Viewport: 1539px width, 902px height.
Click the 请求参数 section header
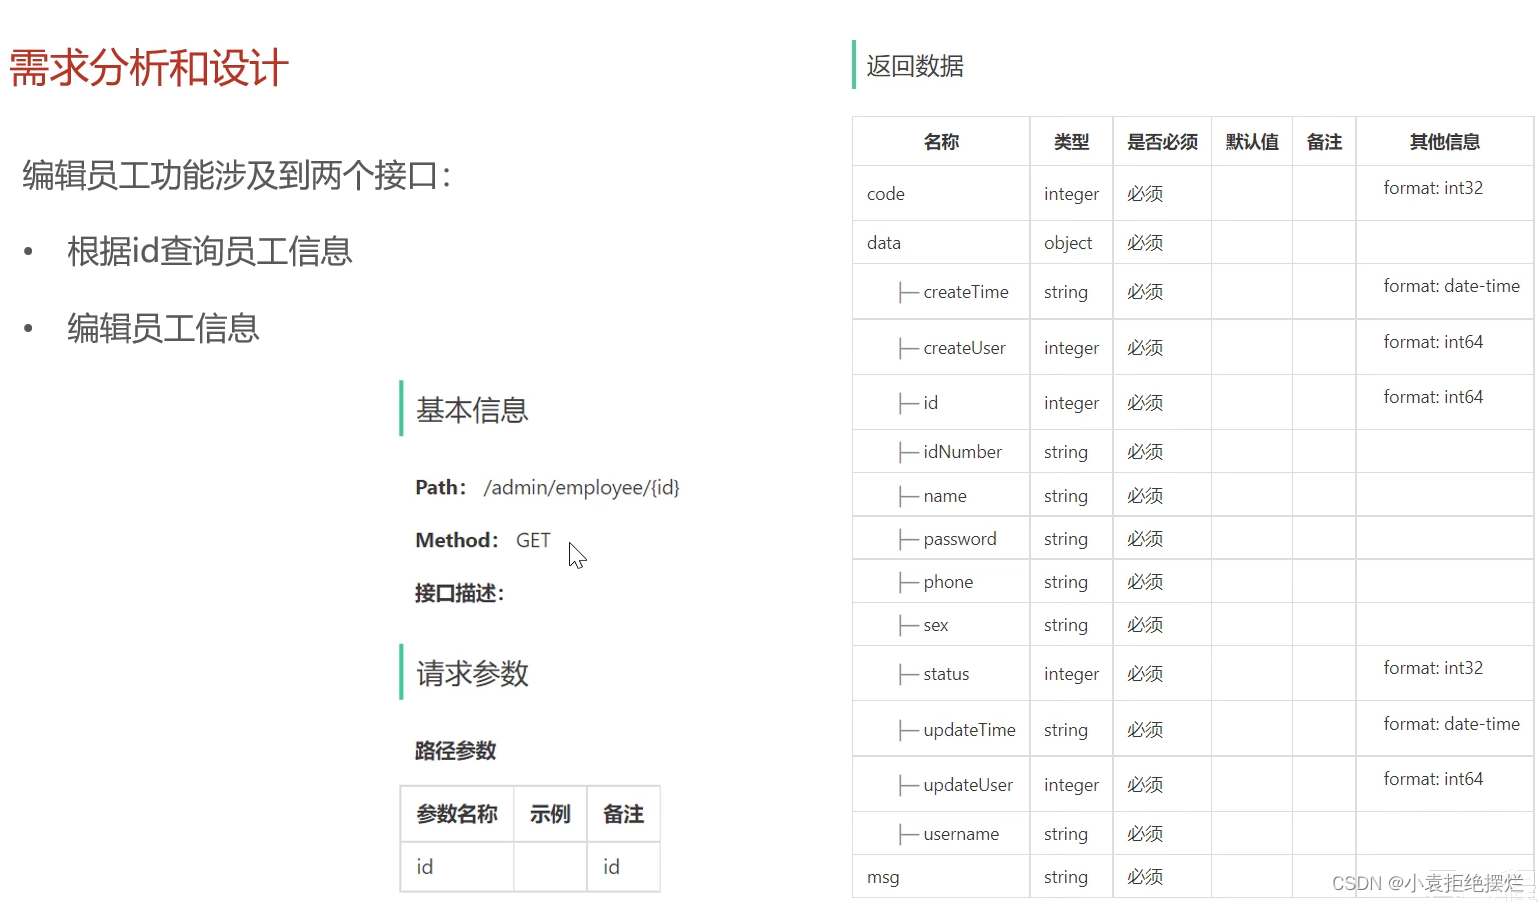pyautogui.click(x=470, y=673)
